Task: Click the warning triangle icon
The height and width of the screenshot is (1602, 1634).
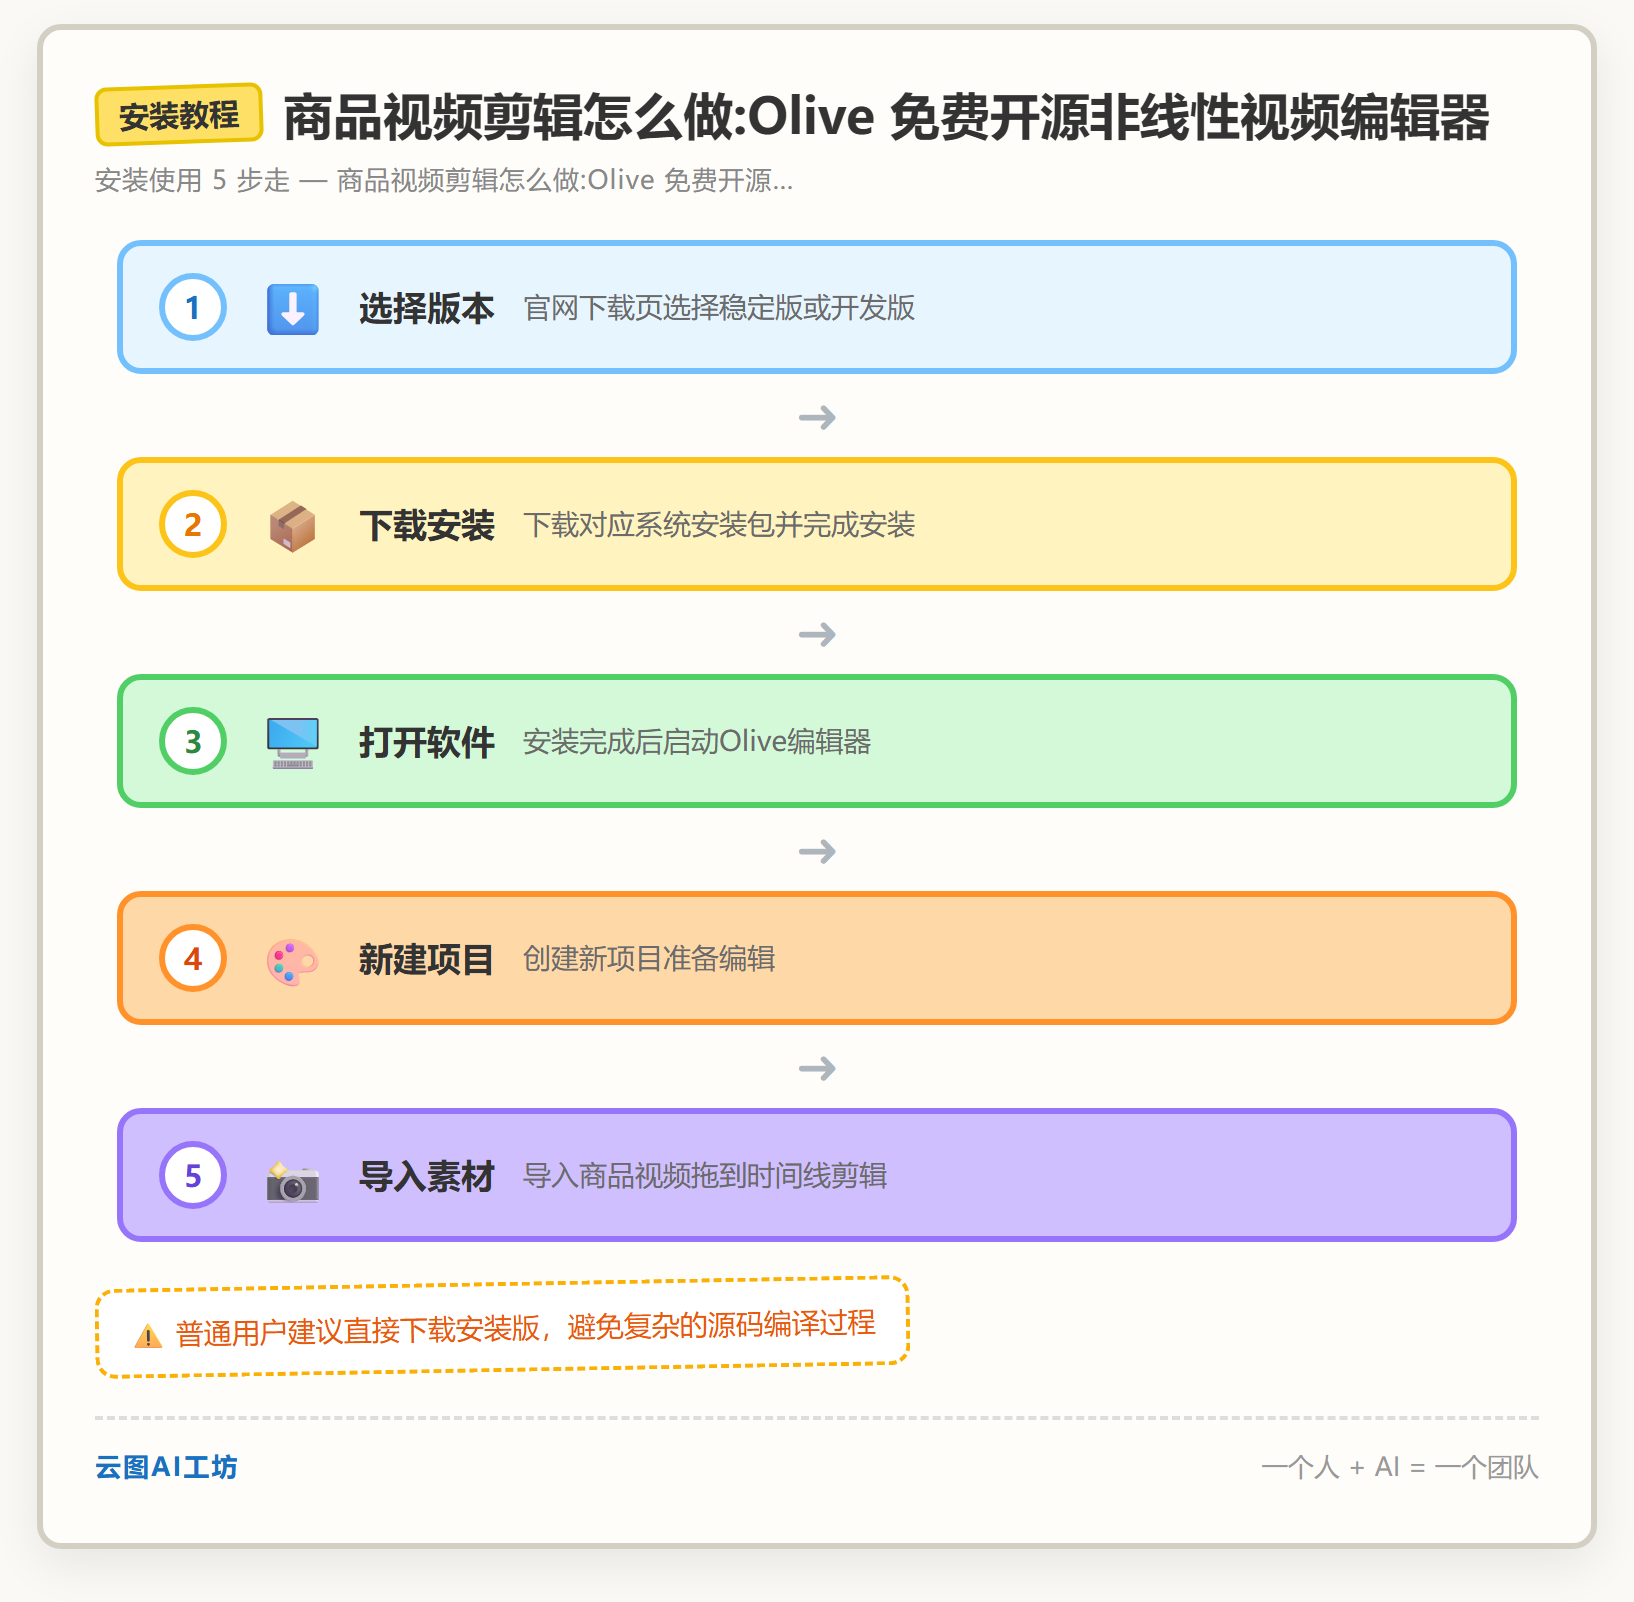Action: point(148,1335)
